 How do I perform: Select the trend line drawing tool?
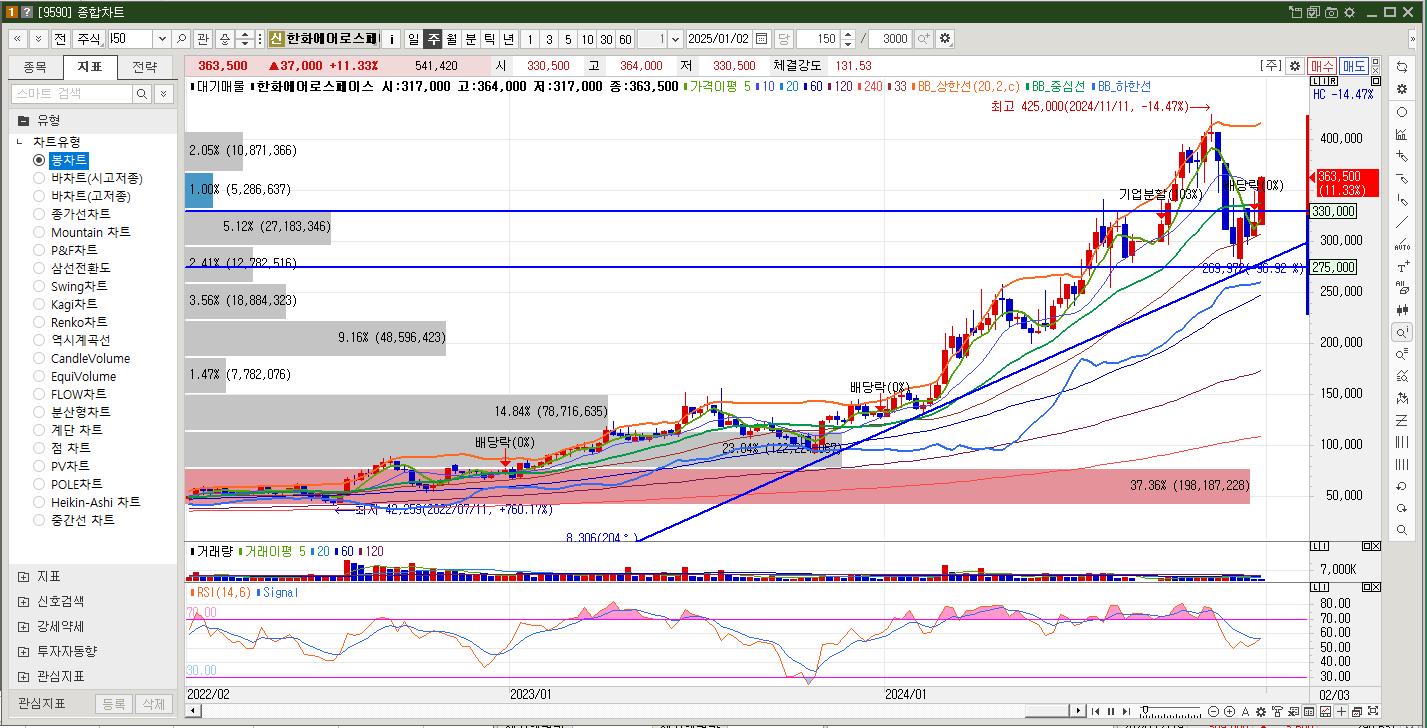(x=1402, y=222)
